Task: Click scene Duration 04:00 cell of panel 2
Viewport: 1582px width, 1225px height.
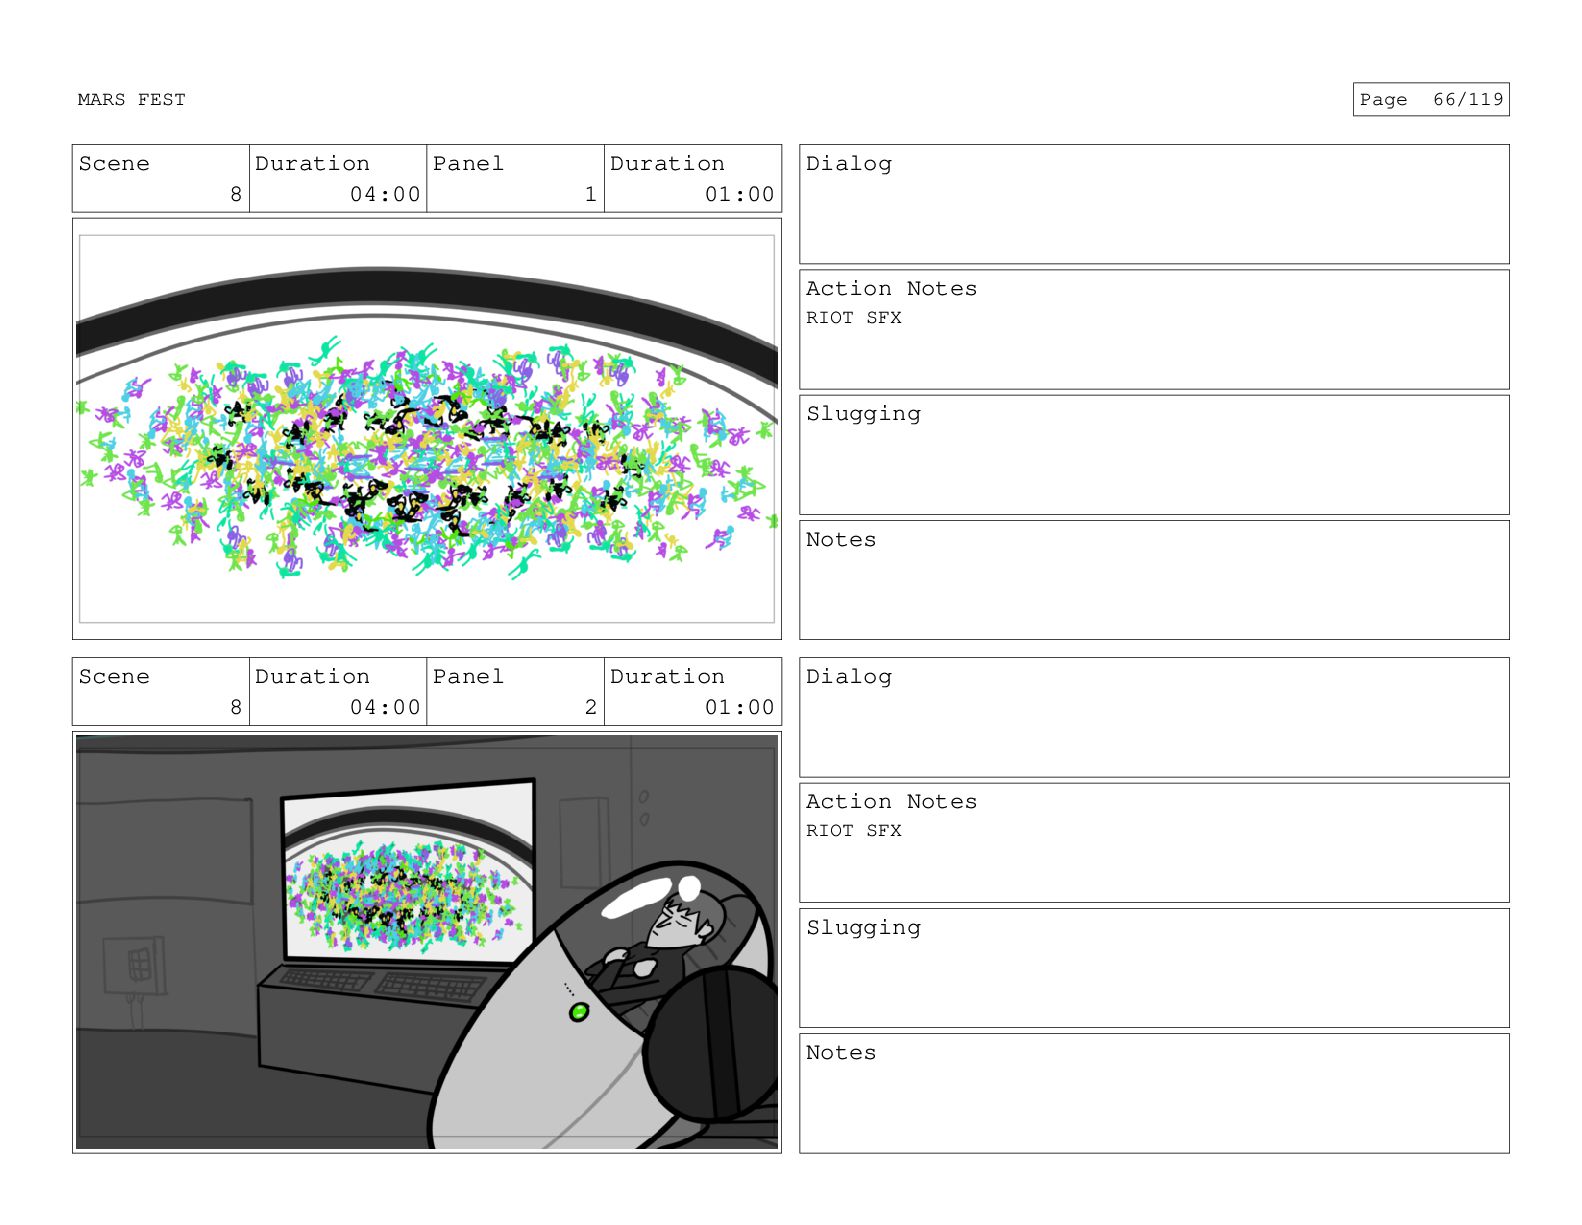Action: point(338,692)
